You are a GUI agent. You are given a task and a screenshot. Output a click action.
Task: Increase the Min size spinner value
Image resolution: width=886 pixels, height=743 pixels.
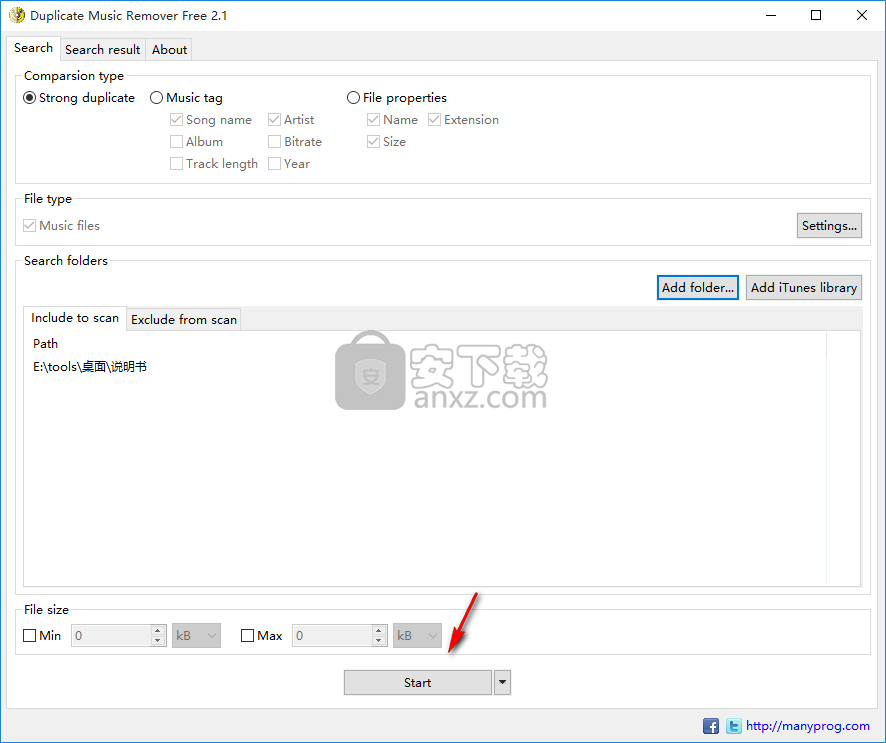158,631
